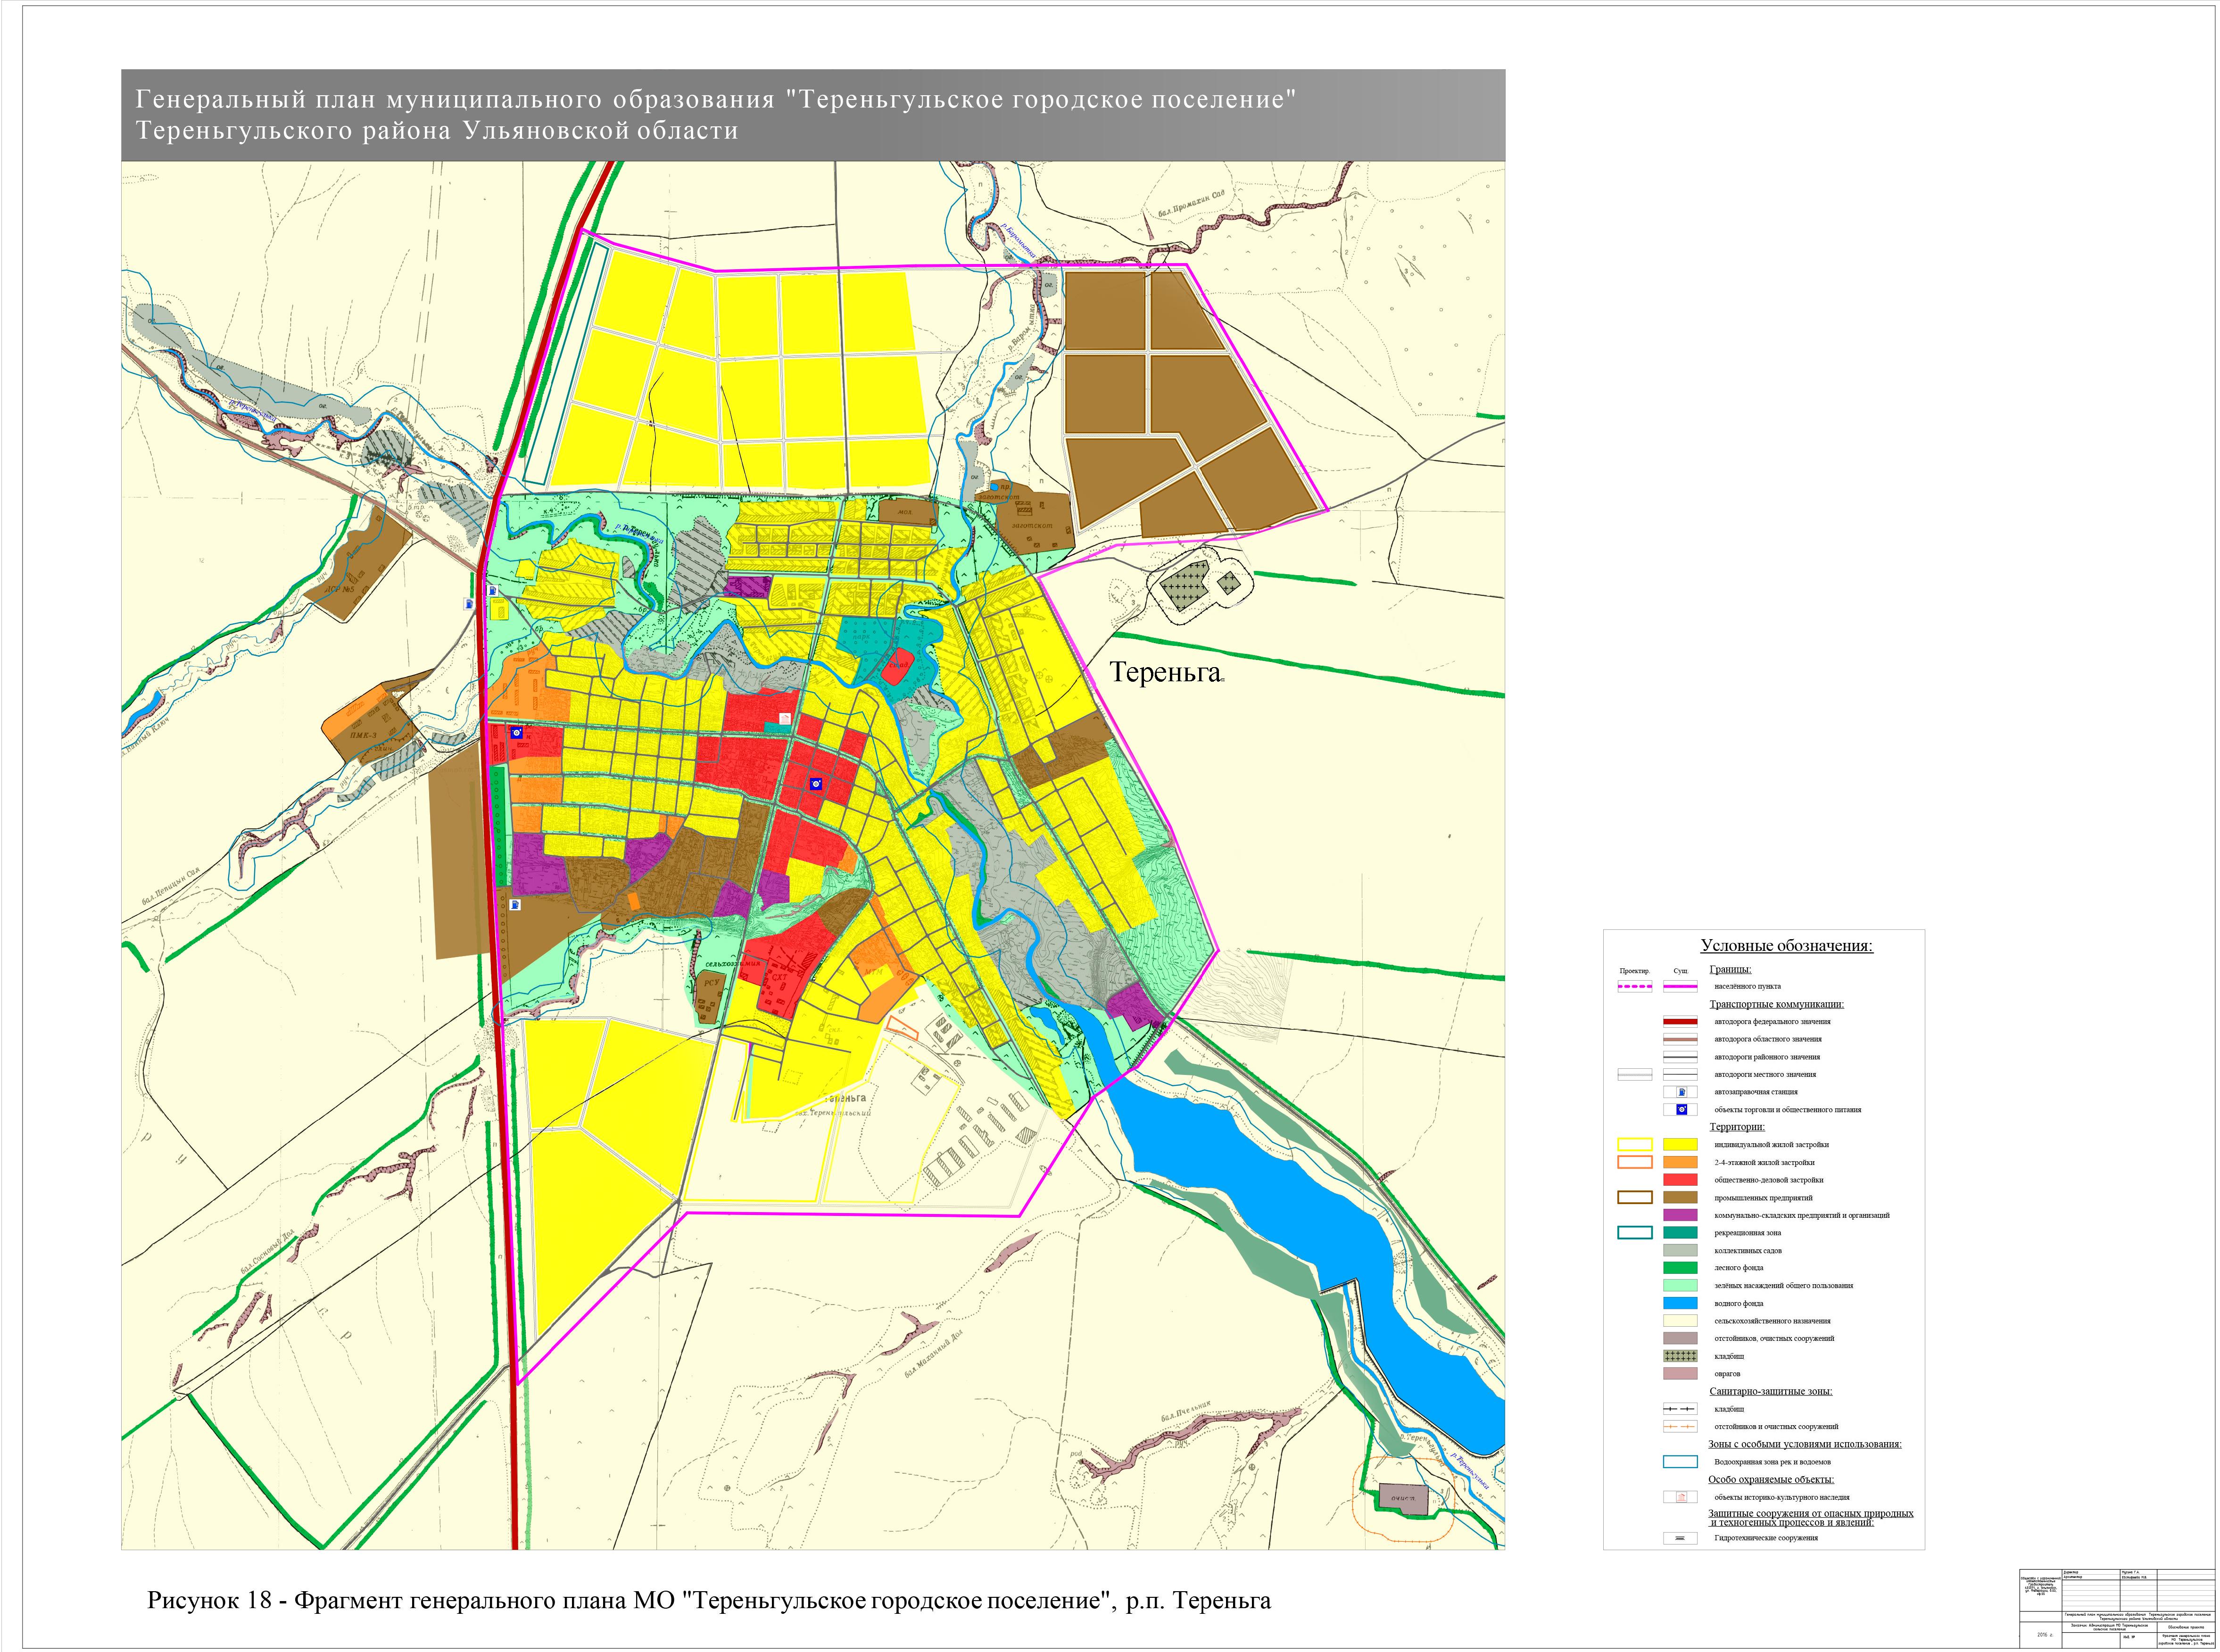Click the hydrotechnical structures symbol in legend
The height and width of the screenshot is (1652, 2220).
pos(1680,1538)
